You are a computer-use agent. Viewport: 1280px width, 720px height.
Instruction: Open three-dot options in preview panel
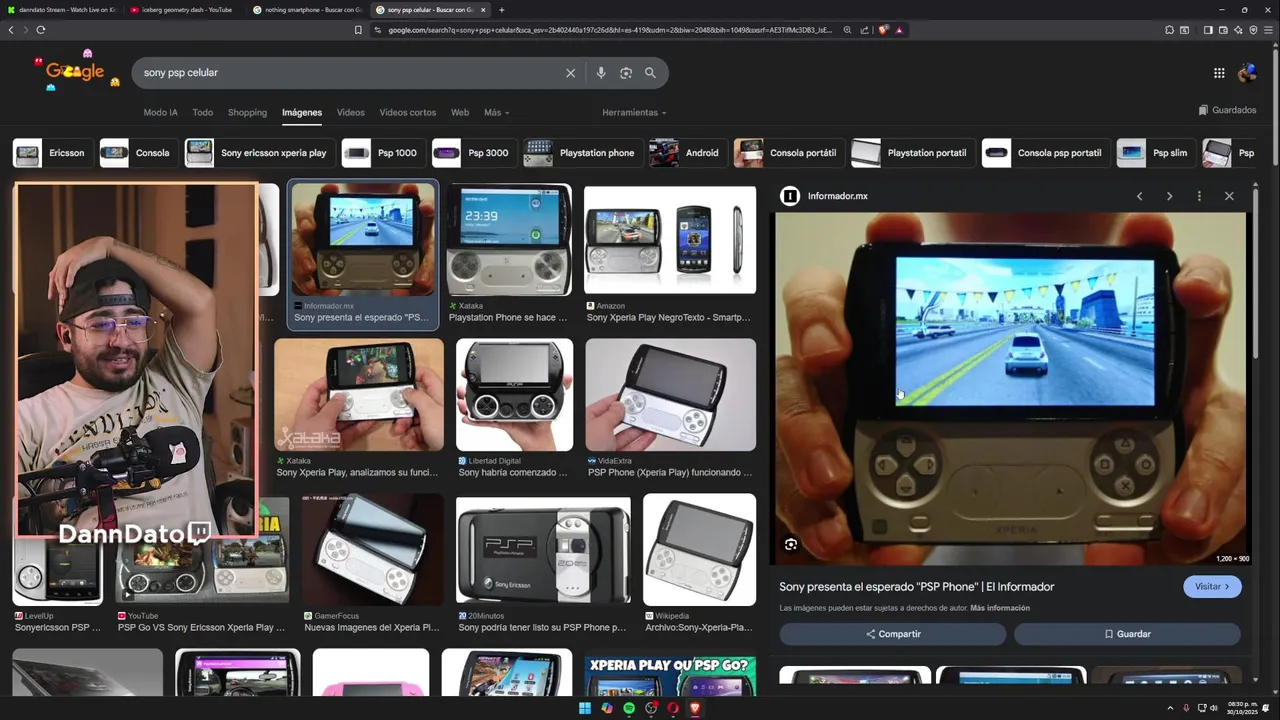(1199, 196)
